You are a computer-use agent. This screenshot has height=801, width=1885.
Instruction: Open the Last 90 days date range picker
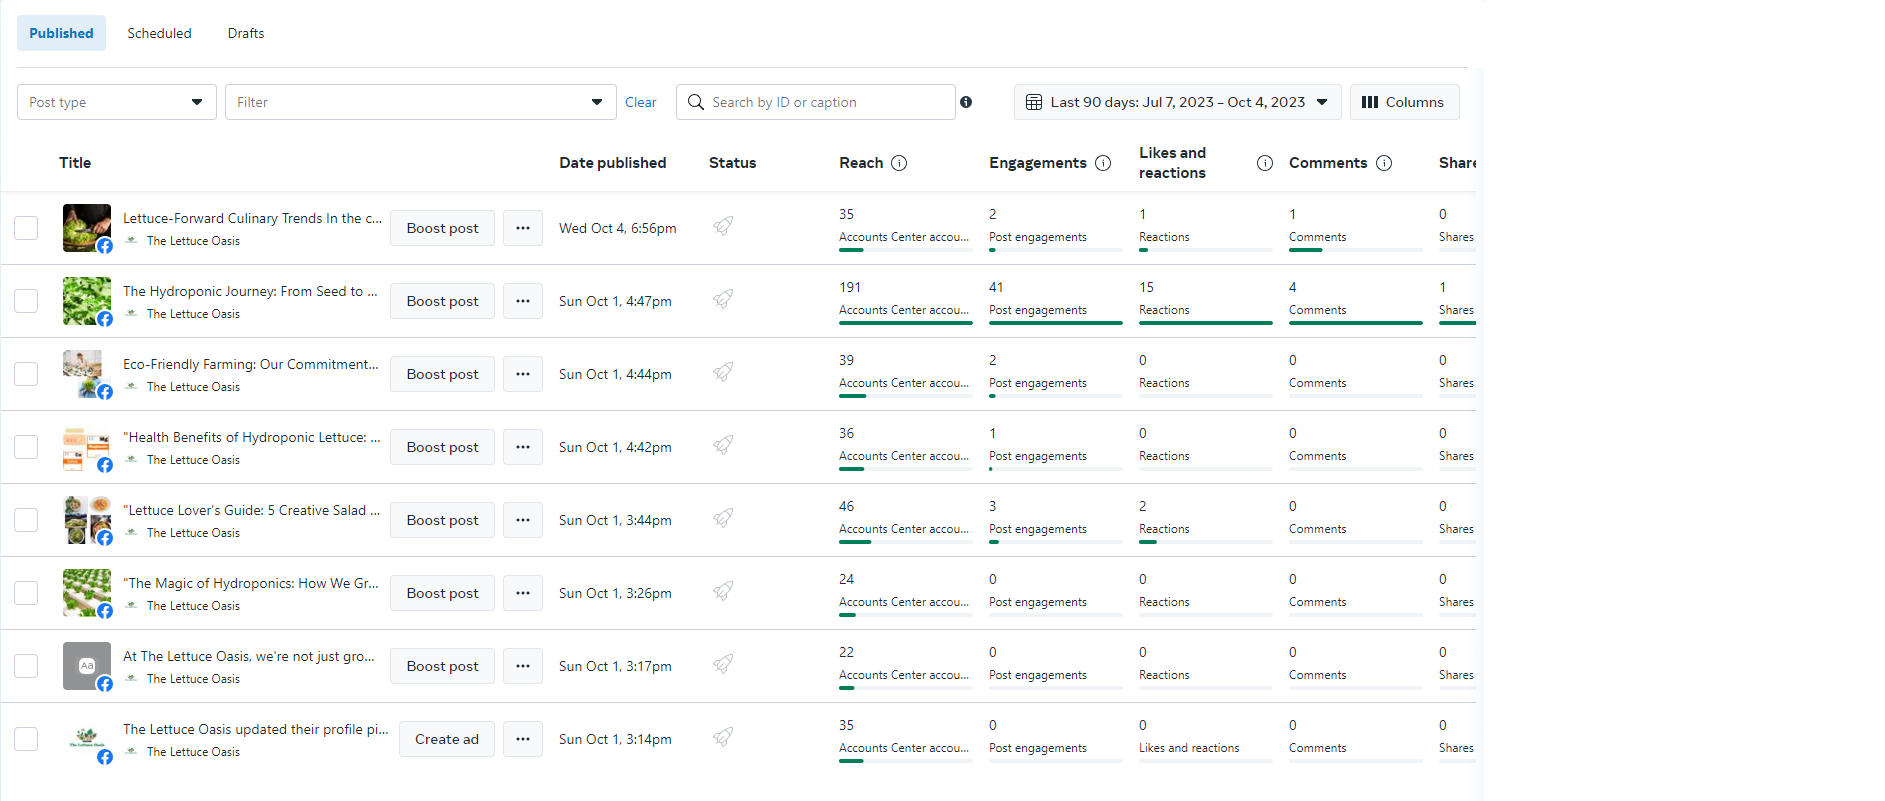point(1177,102)
